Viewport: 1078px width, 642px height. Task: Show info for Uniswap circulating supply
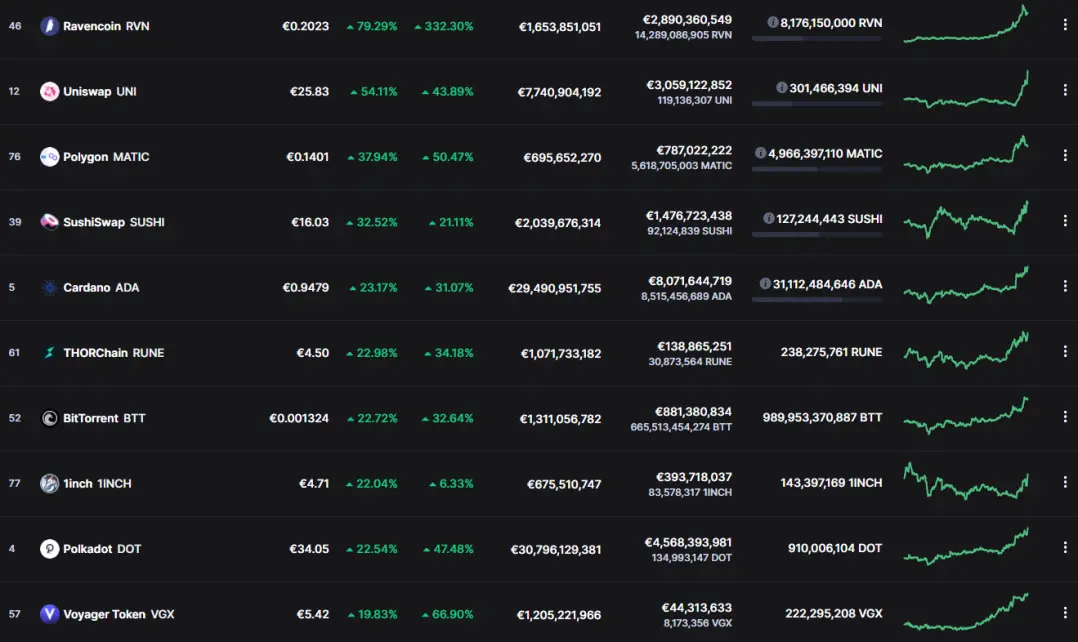782,88
